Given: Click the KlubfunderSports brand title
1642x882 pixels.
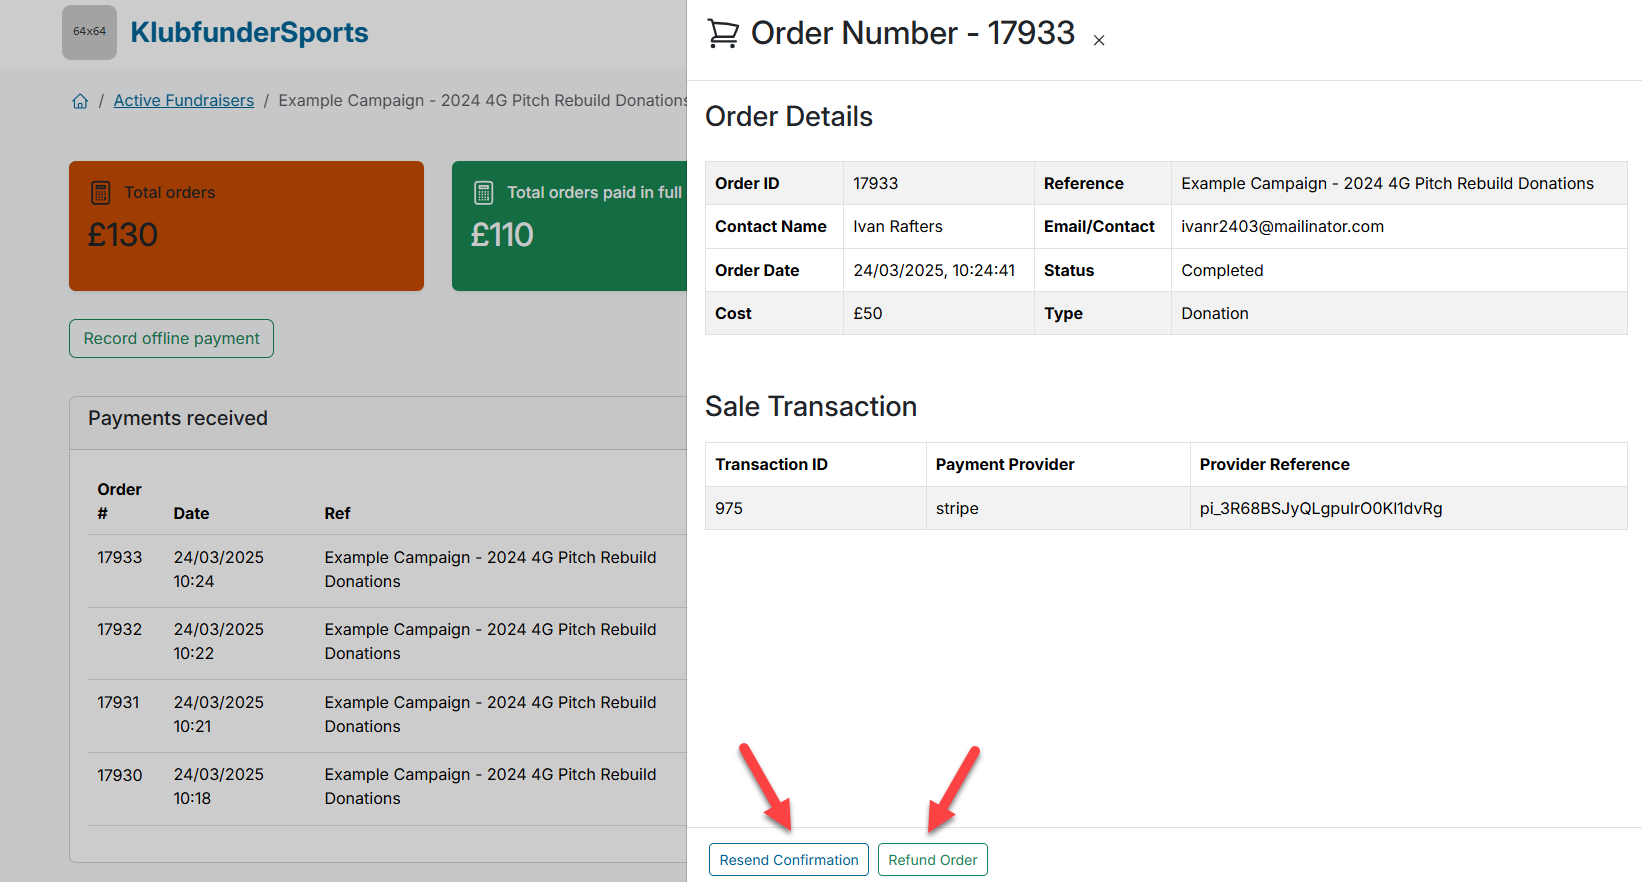Looking at the screenshot, I should (x=249, y=32).
